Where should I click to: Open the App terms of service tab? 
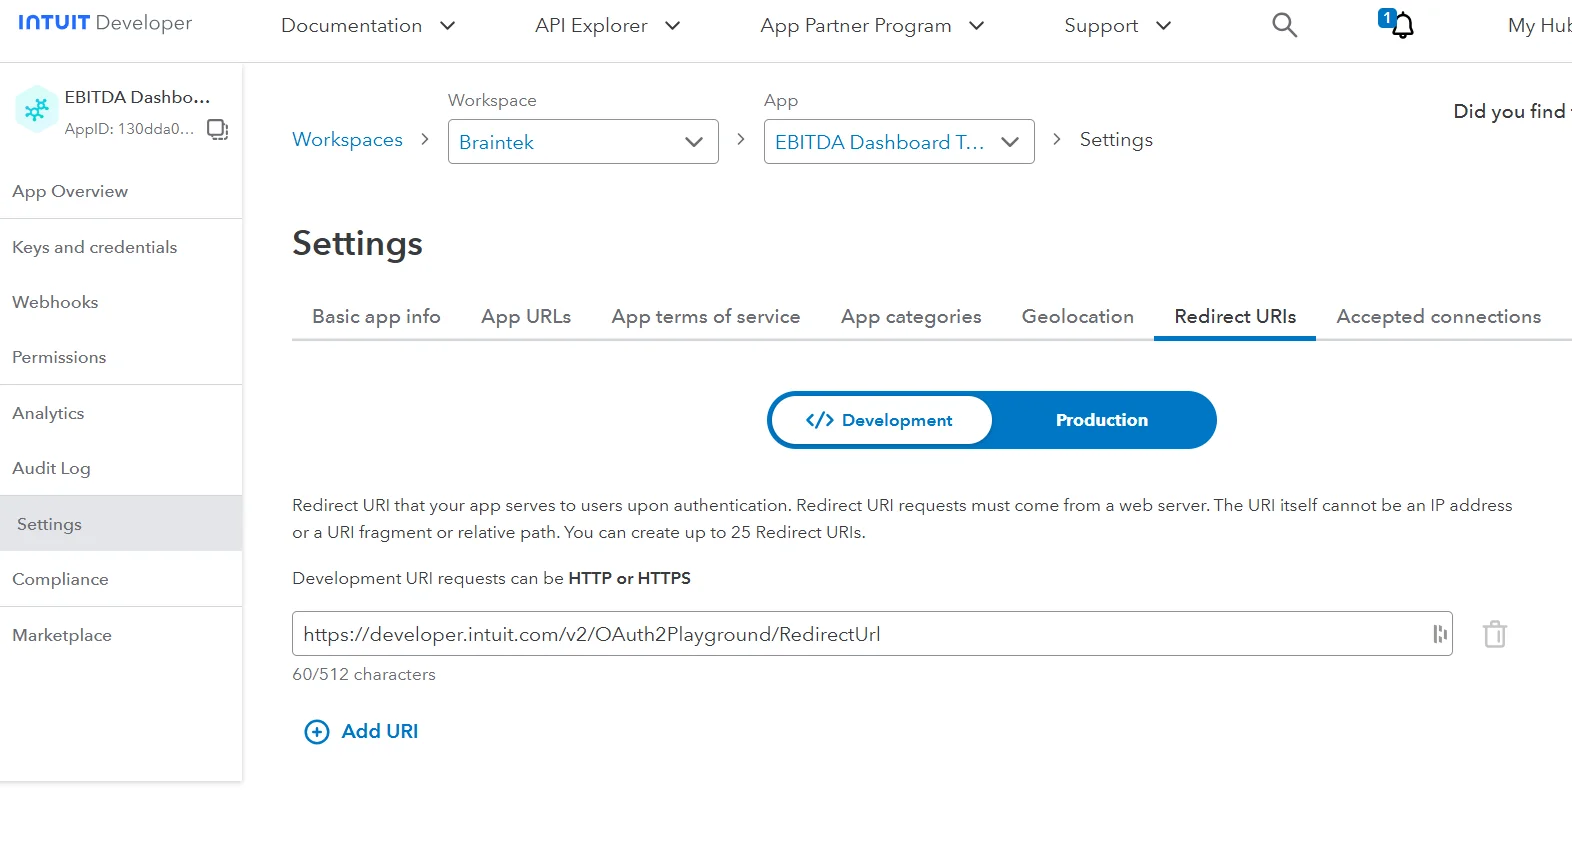click(x=706, y=317)
